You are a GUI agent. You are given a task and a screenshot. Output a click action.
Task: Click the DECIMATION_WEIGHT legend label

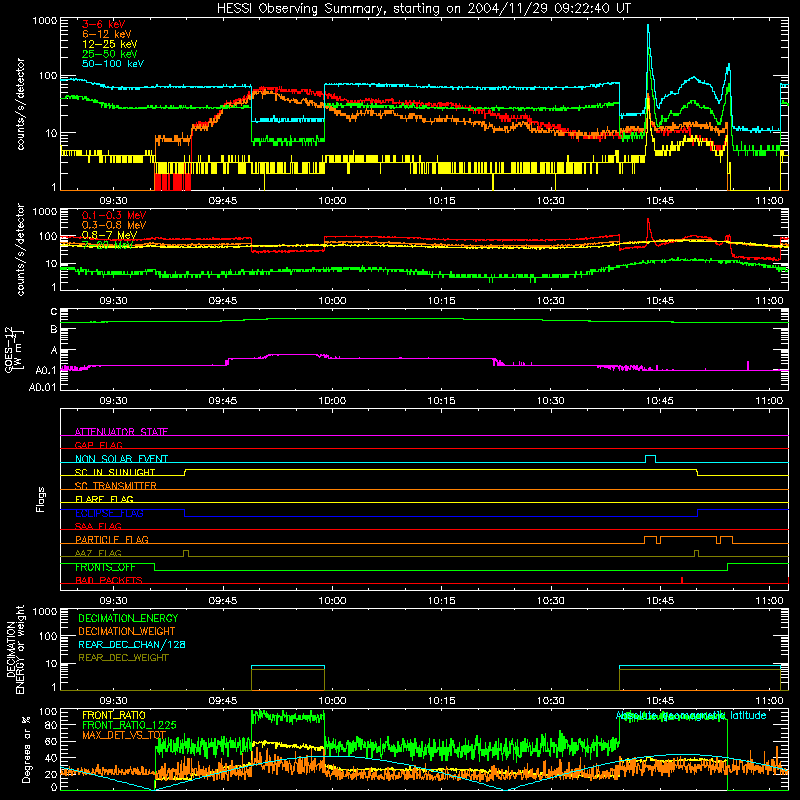tap(127, 631)
